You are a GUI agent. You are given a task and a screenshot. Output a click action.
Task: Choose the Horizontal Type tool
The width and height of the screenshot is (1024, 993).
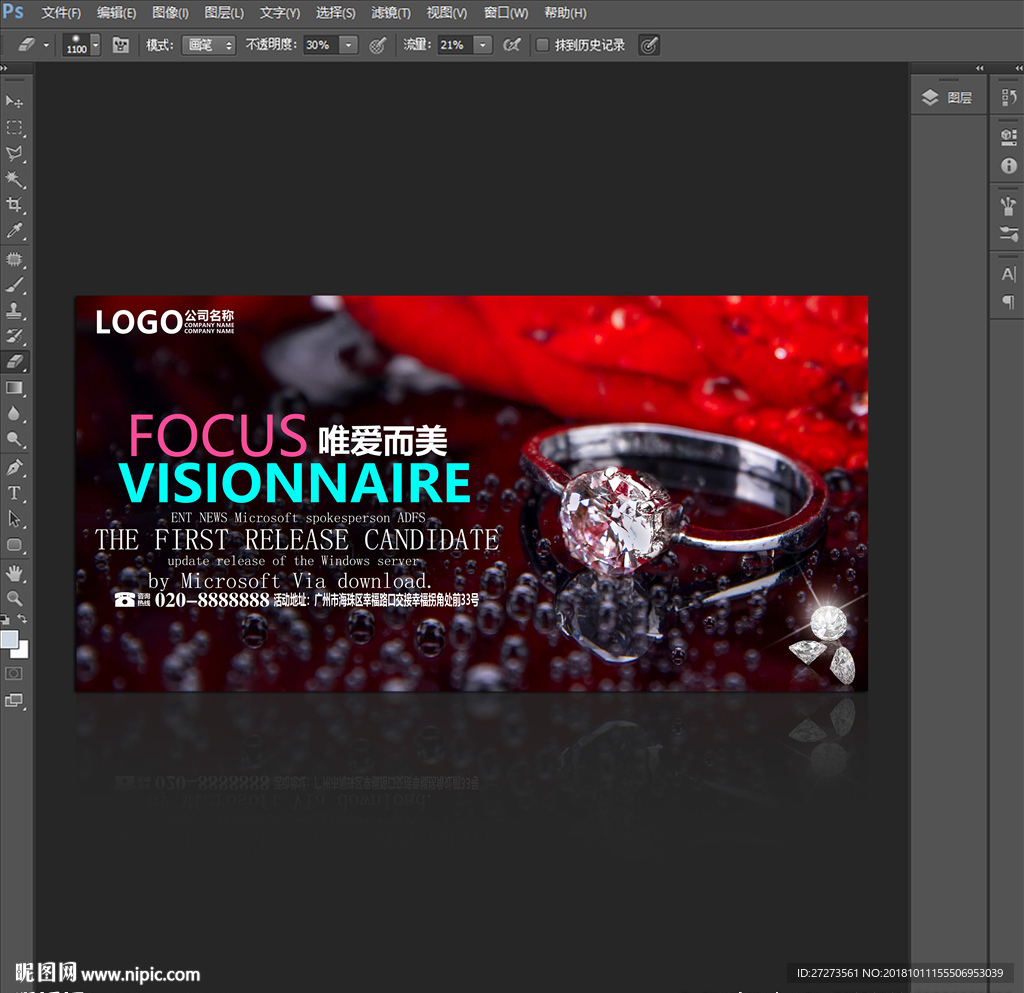coord(14,493)
